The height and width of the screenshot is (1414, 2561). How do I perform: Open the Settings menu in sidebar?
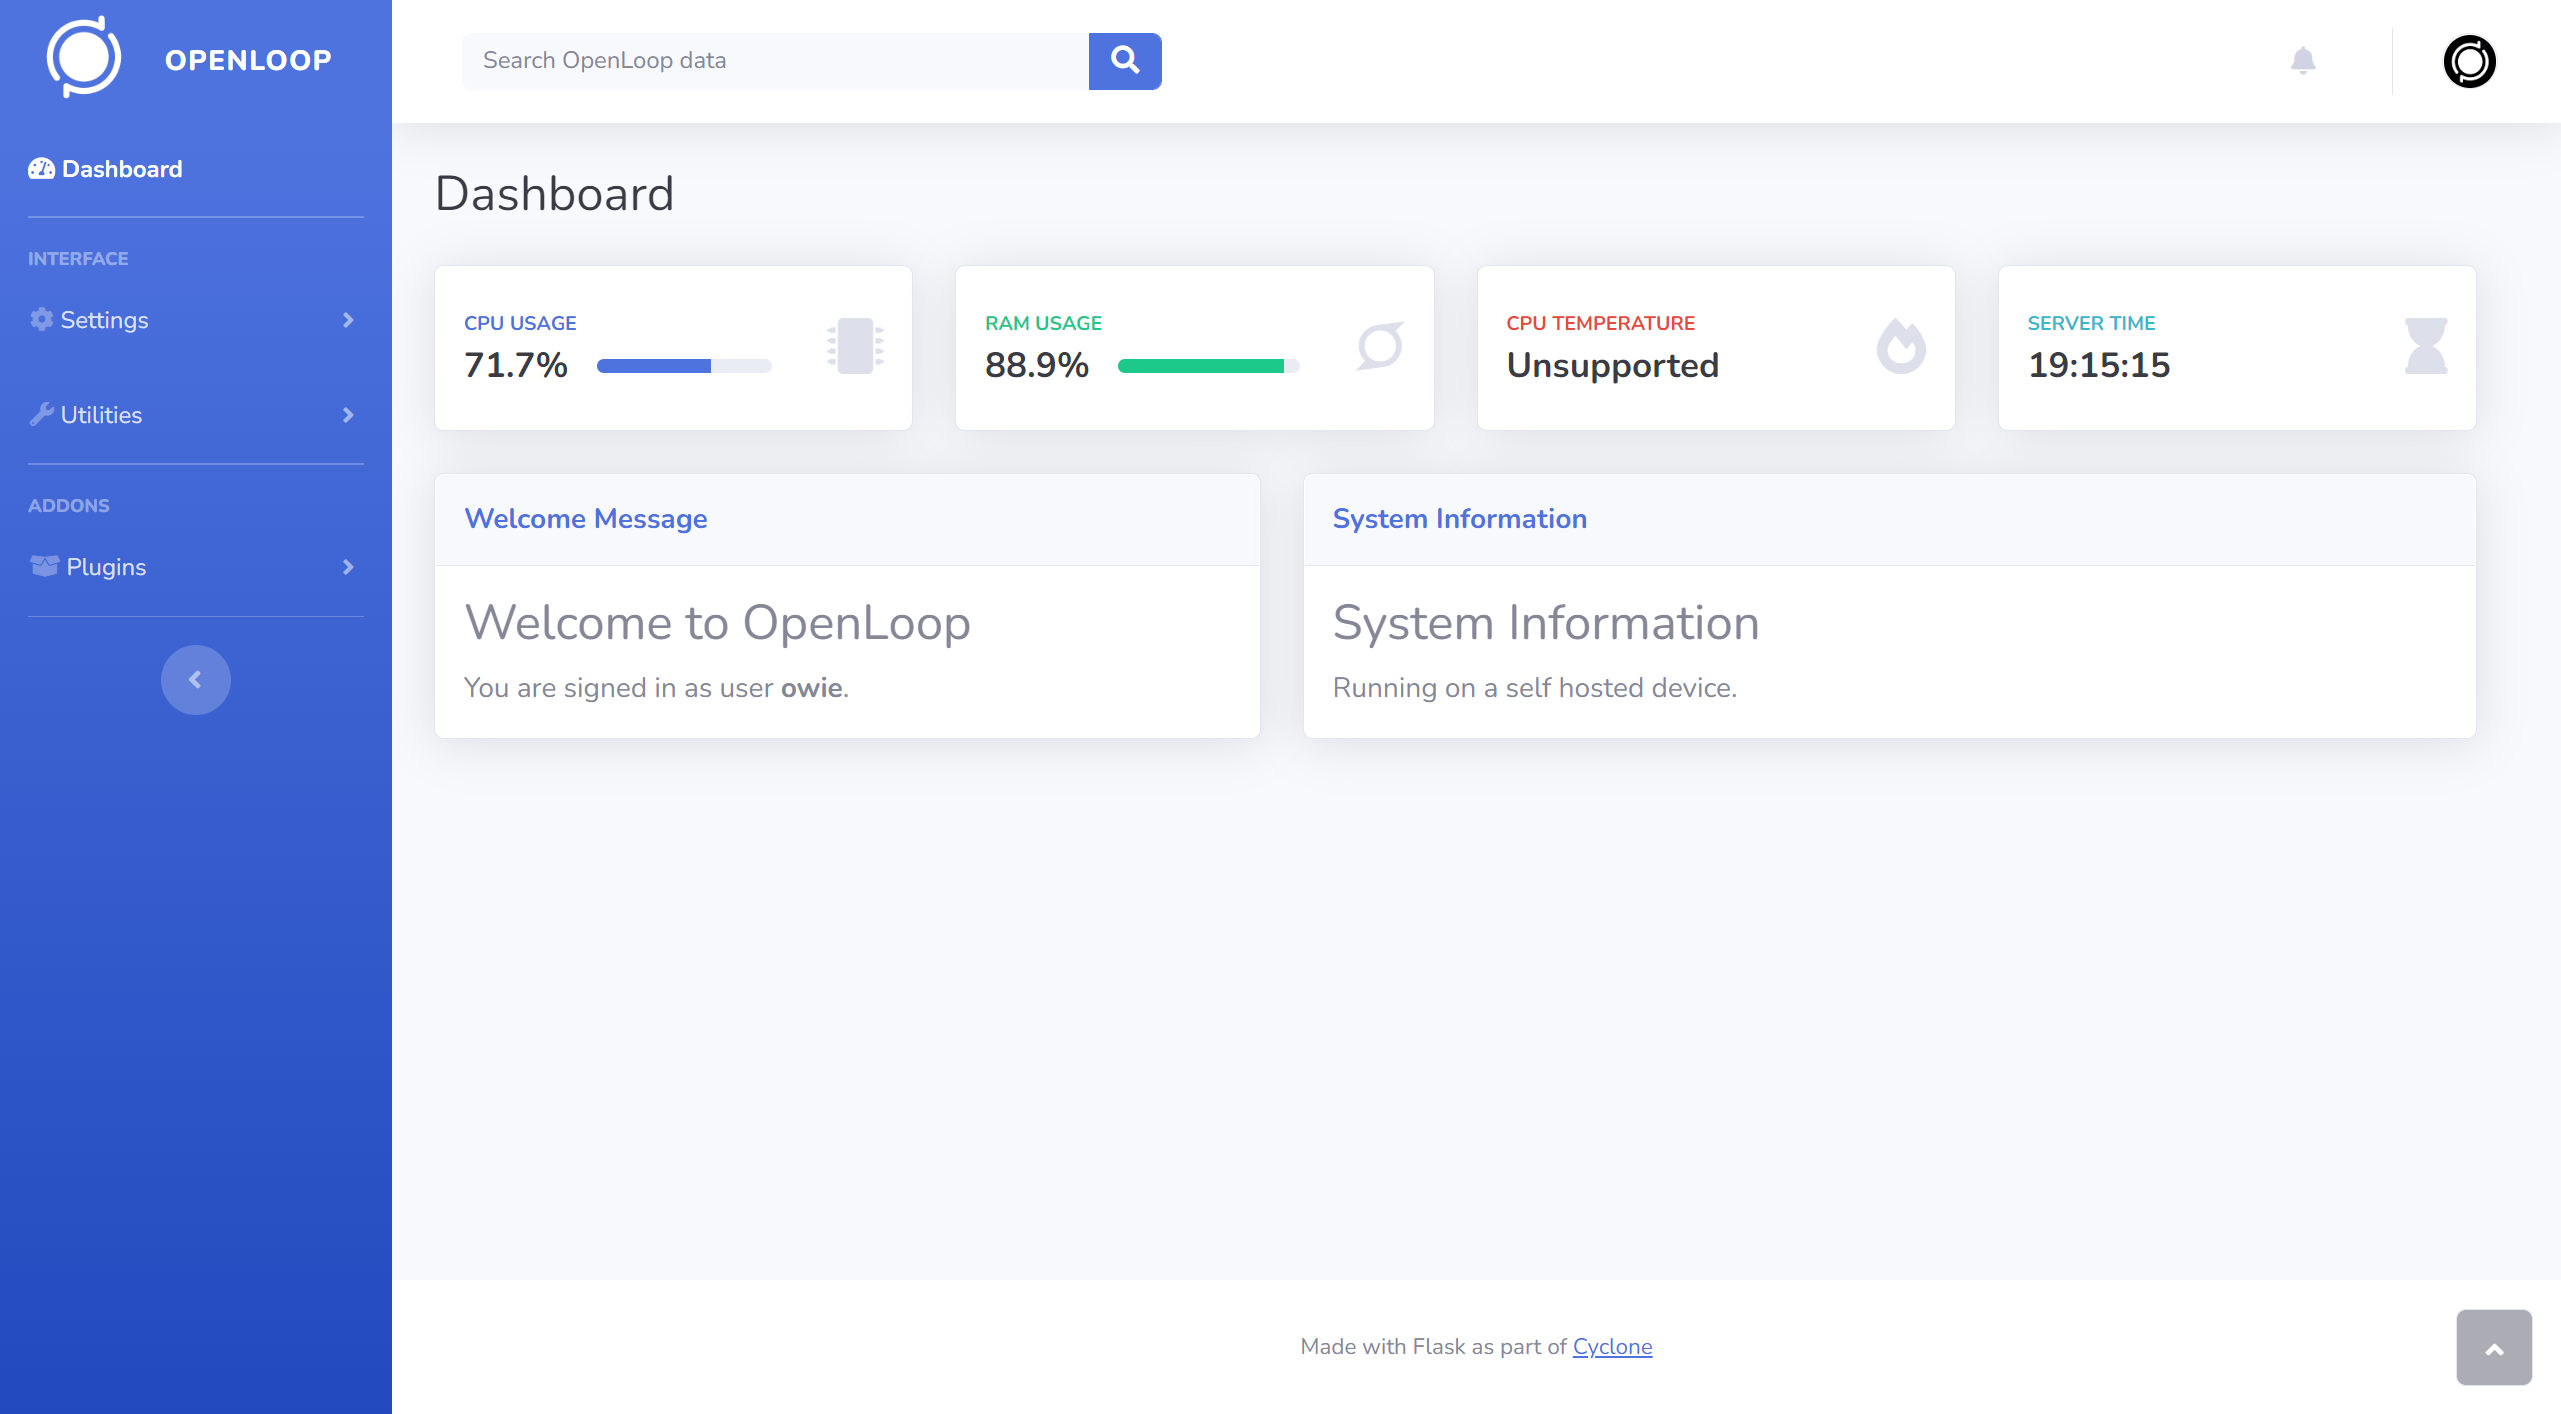click(x=196, y=320)
